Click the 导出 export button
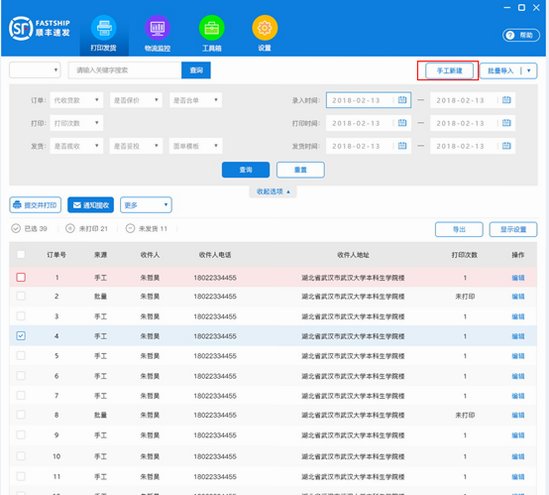The image size is (549, 495). (459, 230)
